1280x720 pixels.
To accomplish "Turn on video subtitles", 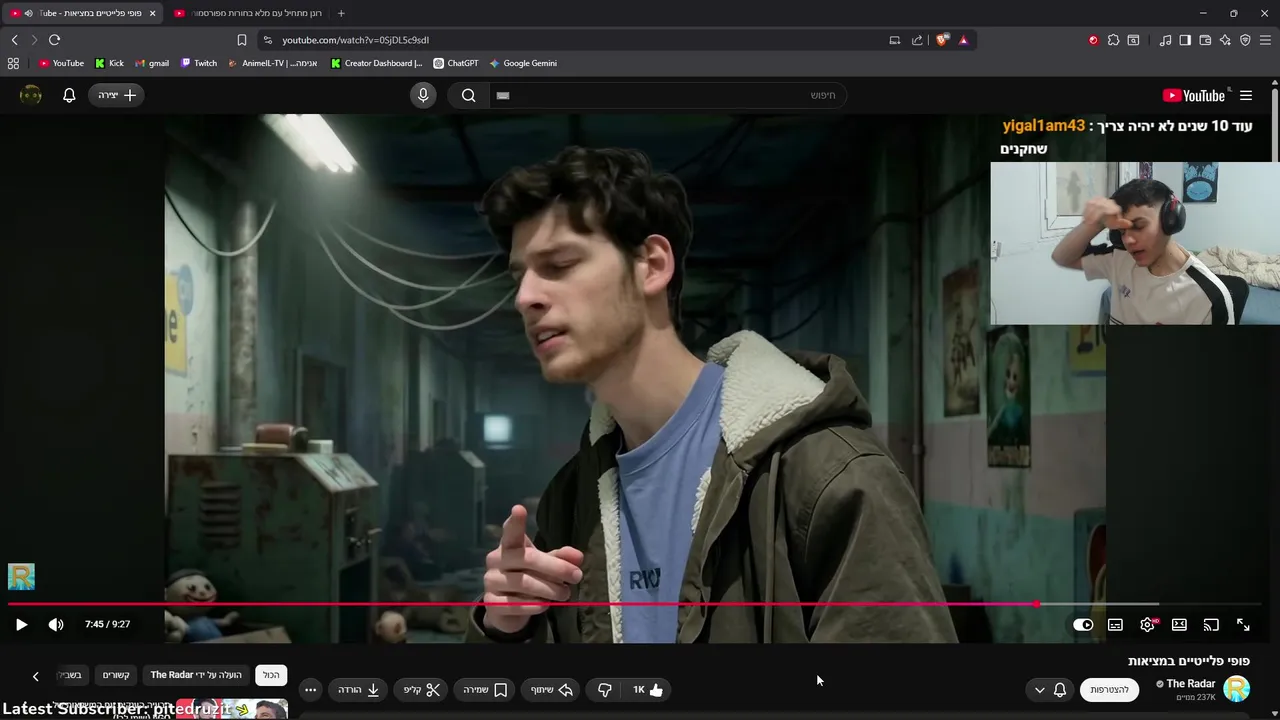I will point(1115,625).
